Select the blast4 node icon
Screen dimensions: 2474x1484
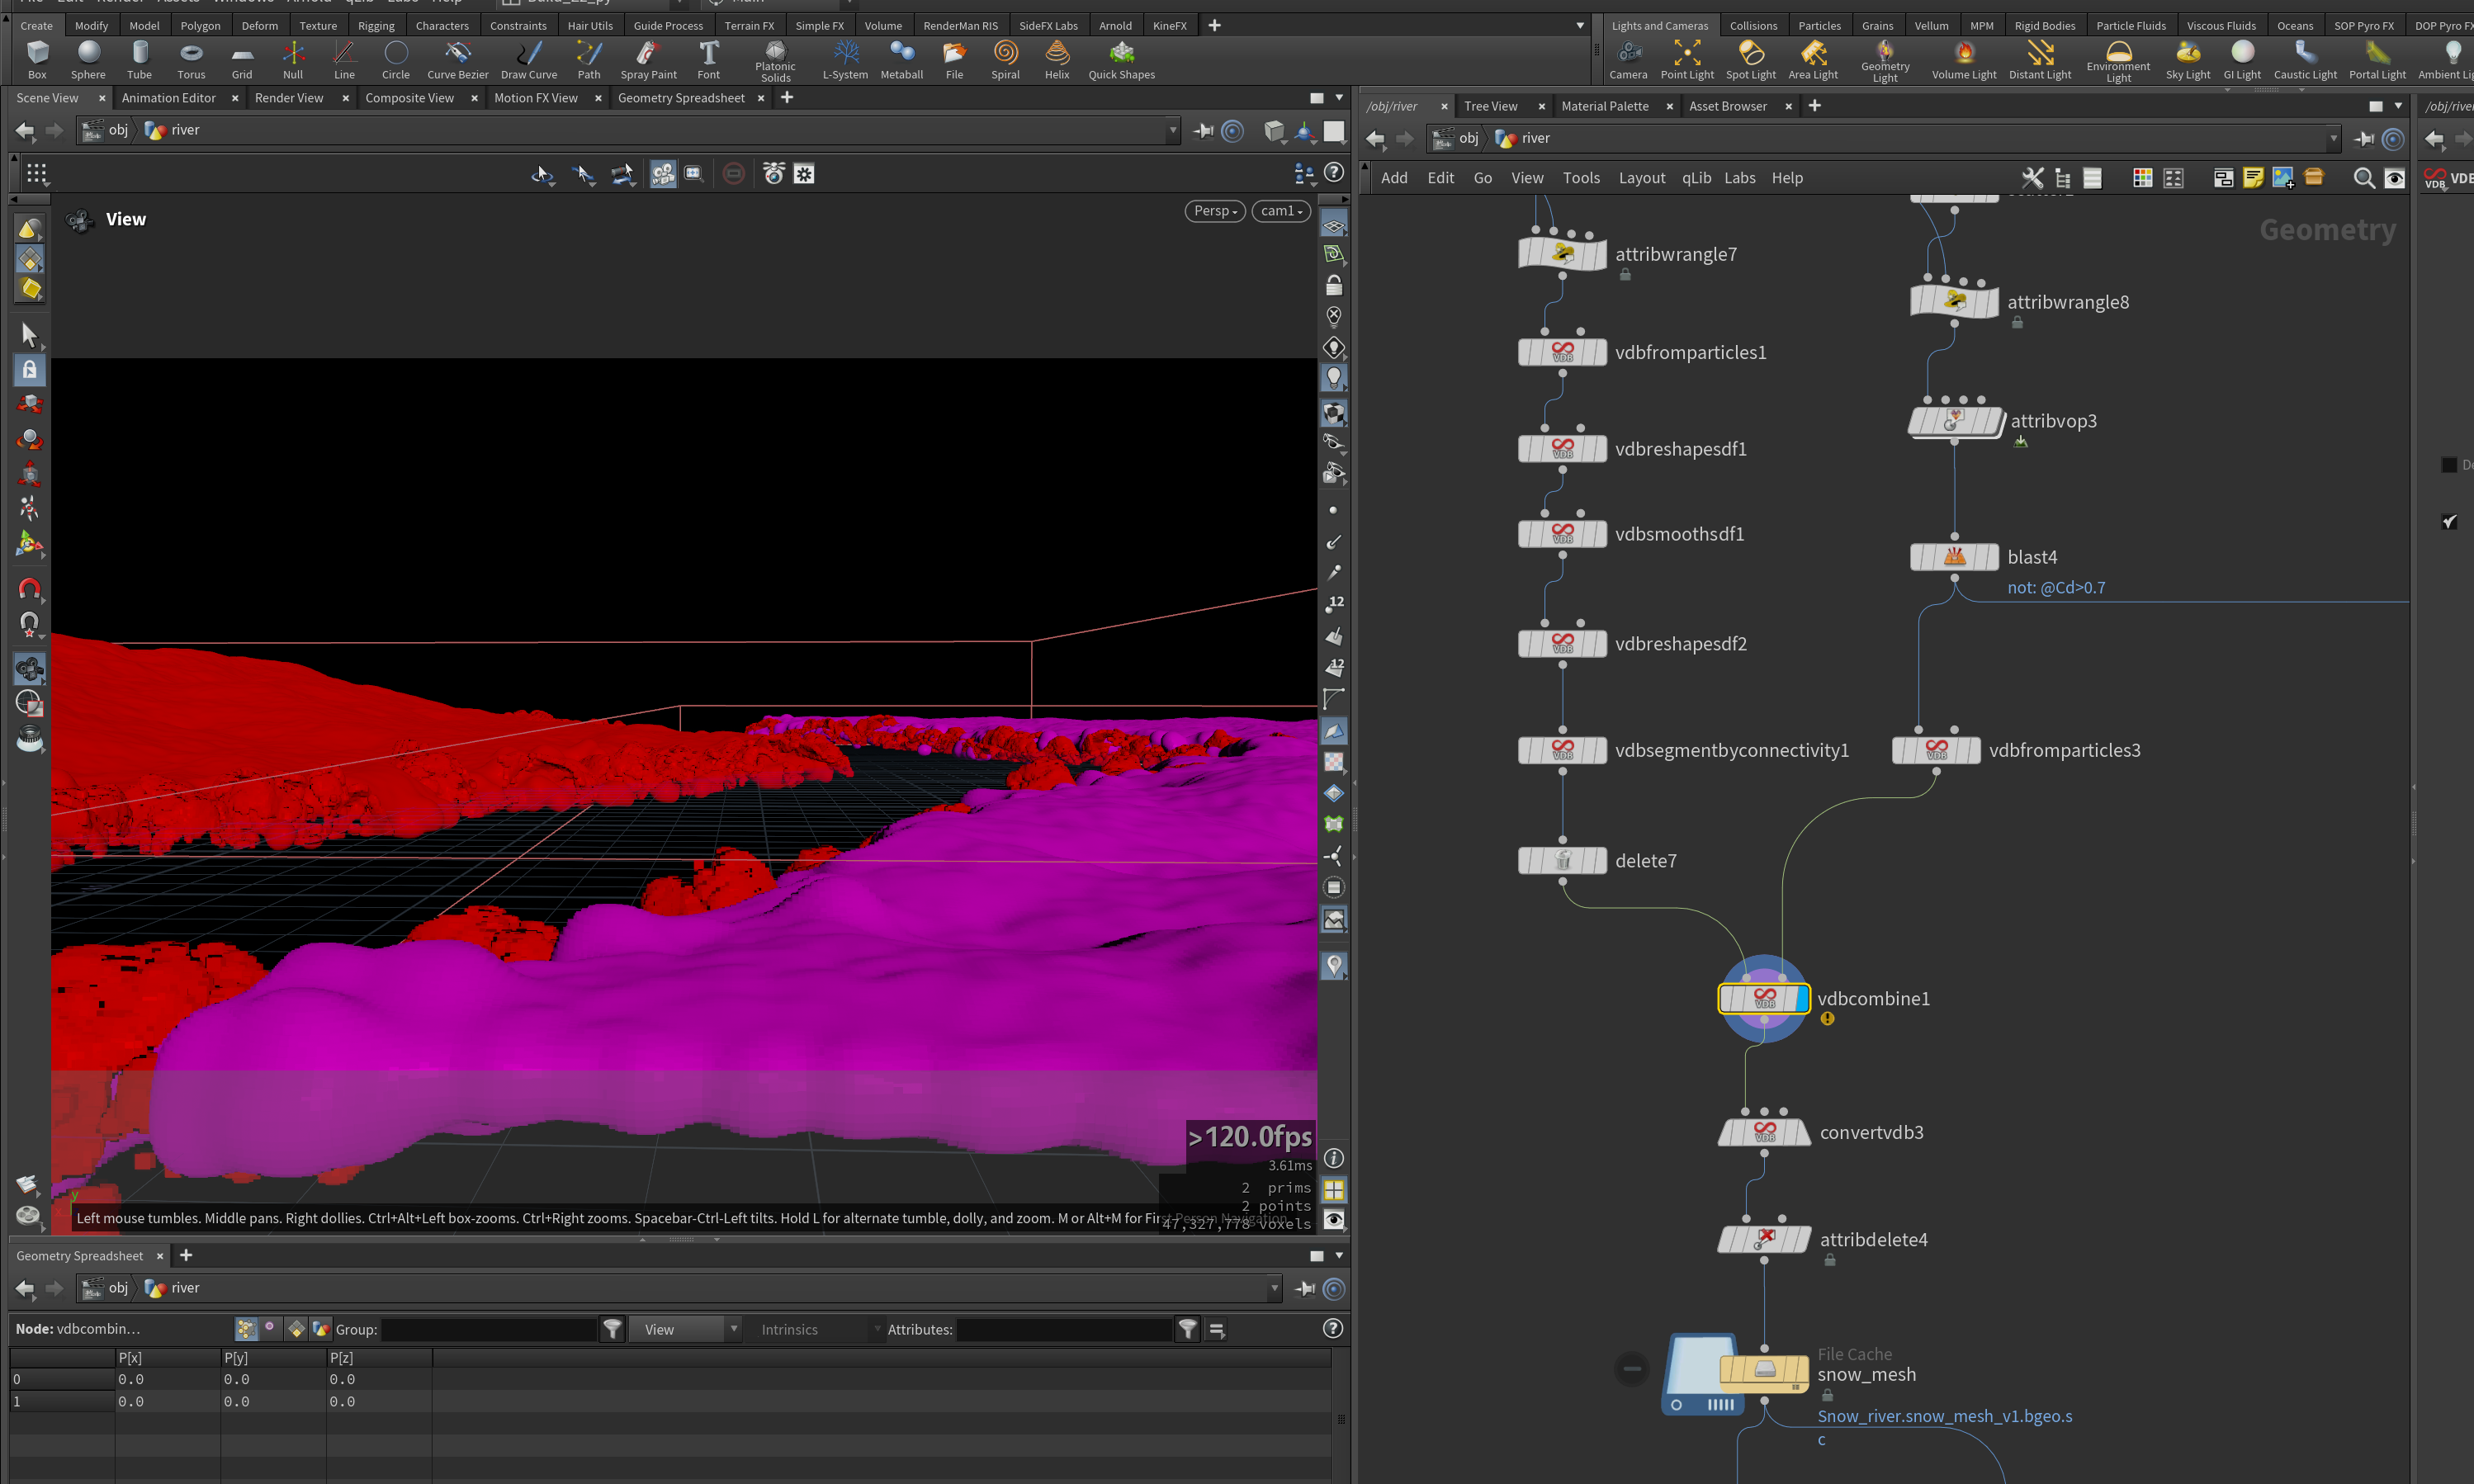1954,557
